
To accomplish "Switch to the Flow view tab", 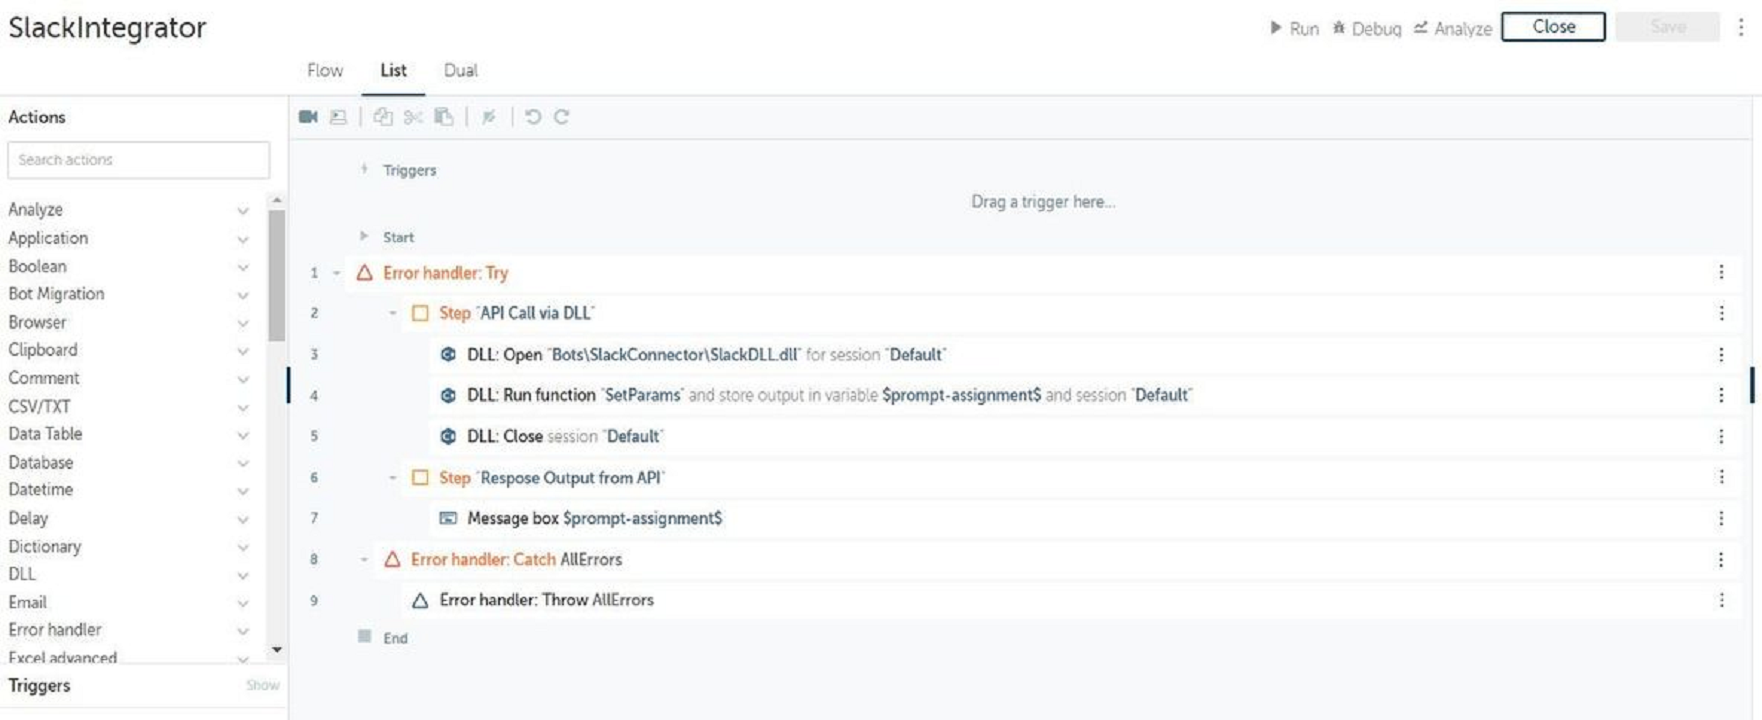I will pyautogui.click(x=325, y=71).
